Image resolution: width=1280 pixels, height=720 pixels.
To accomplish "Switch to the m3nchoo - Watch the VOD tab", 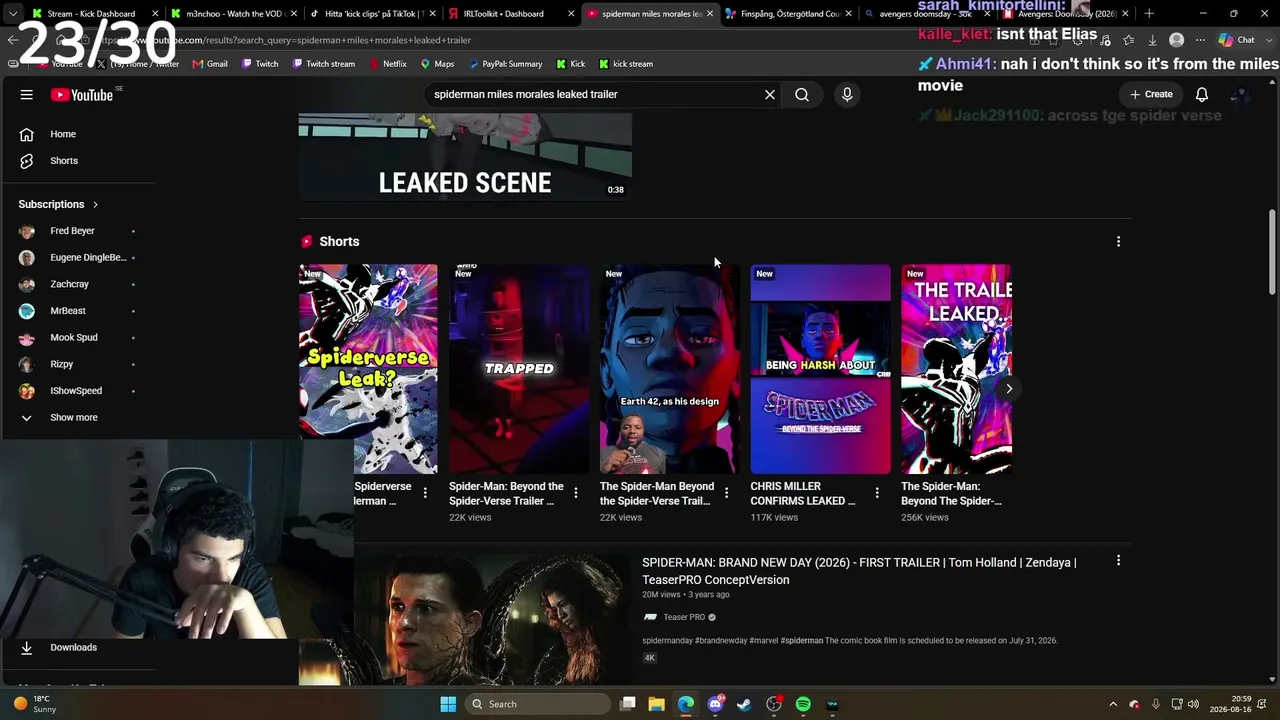I will 236,14.
